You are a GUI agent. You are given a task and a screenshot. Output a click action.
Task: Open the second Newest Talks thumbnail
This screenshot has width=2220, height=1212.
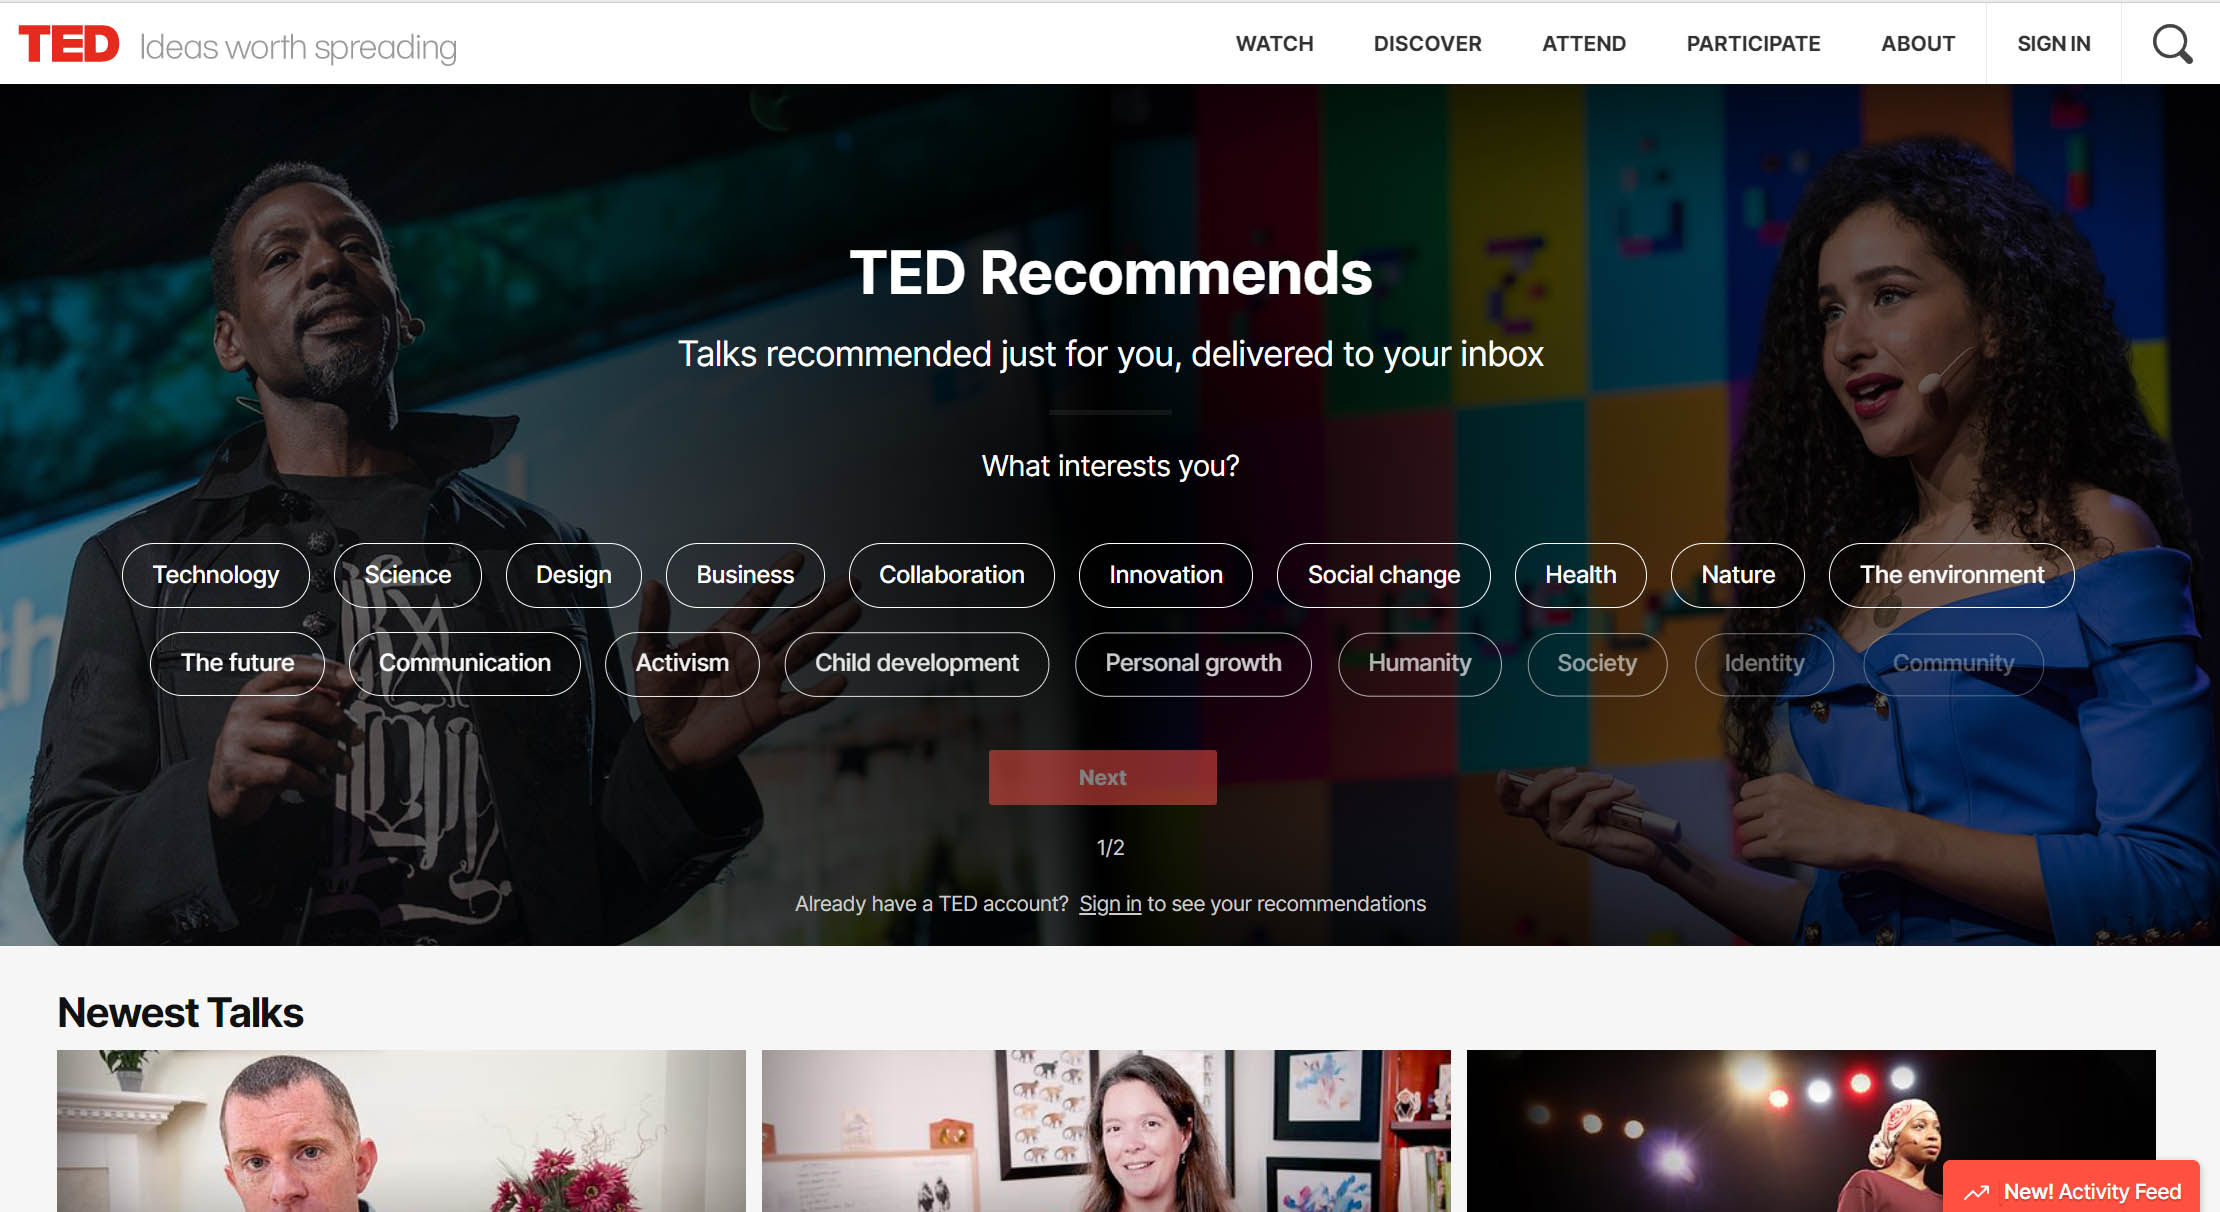pos(1106,1131)
